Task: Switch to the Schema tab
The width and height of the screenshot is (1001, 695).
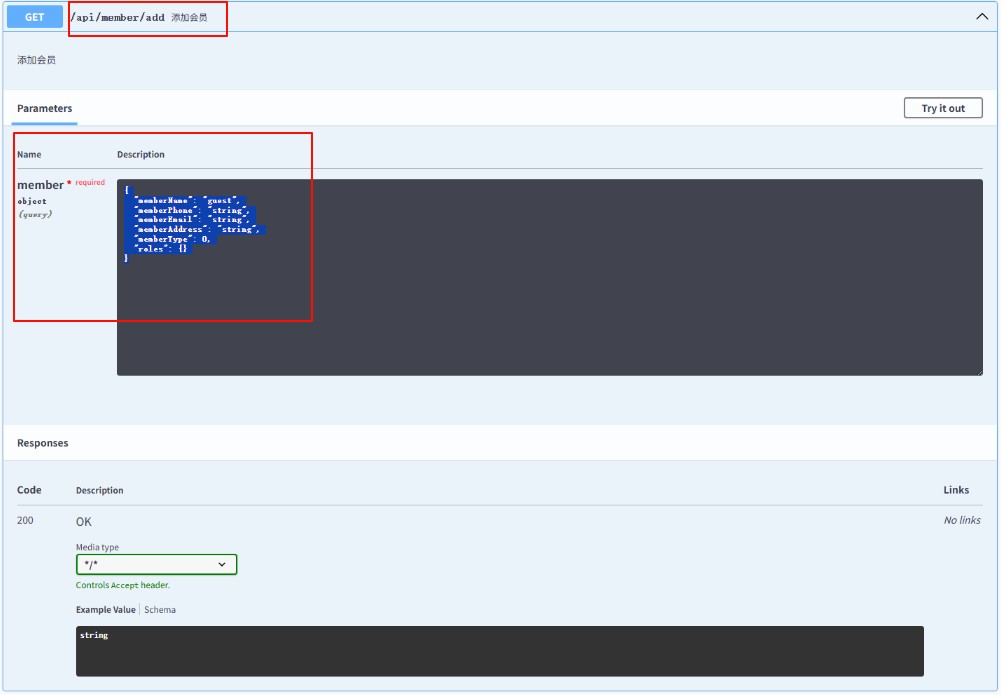Action: [x=160, y=609]
